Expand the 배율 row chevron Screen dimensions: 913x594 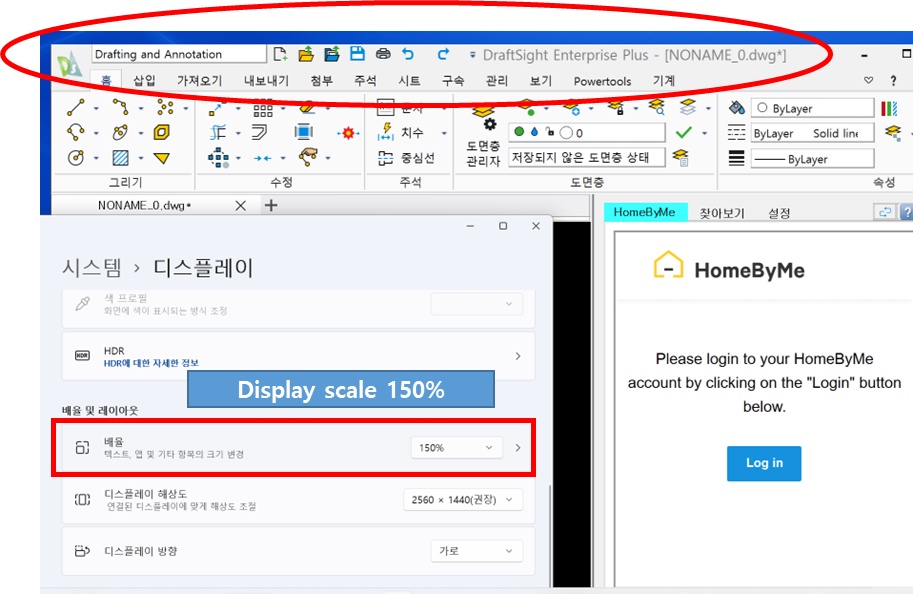[x=518, y=448]
